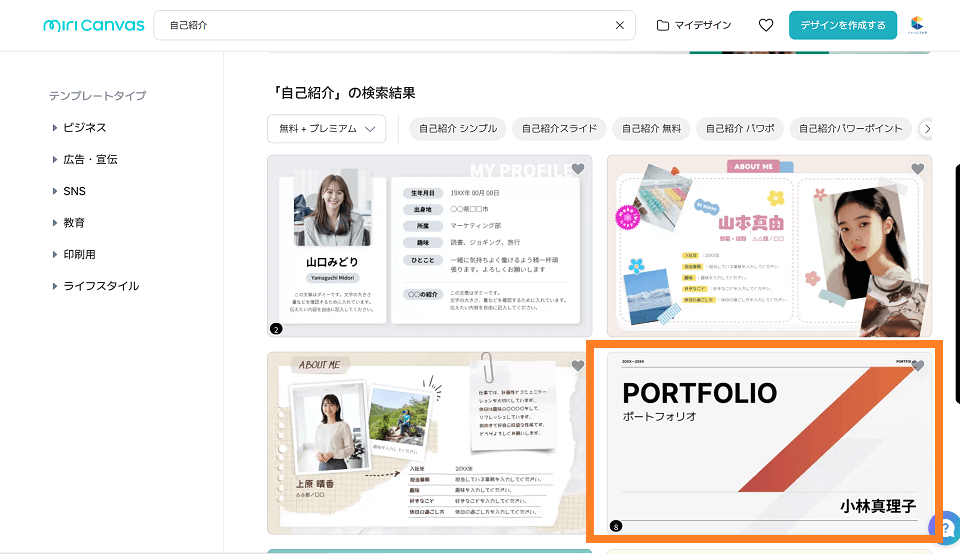Select the 自己紹介 パワポ filter chip

point(741,128)
